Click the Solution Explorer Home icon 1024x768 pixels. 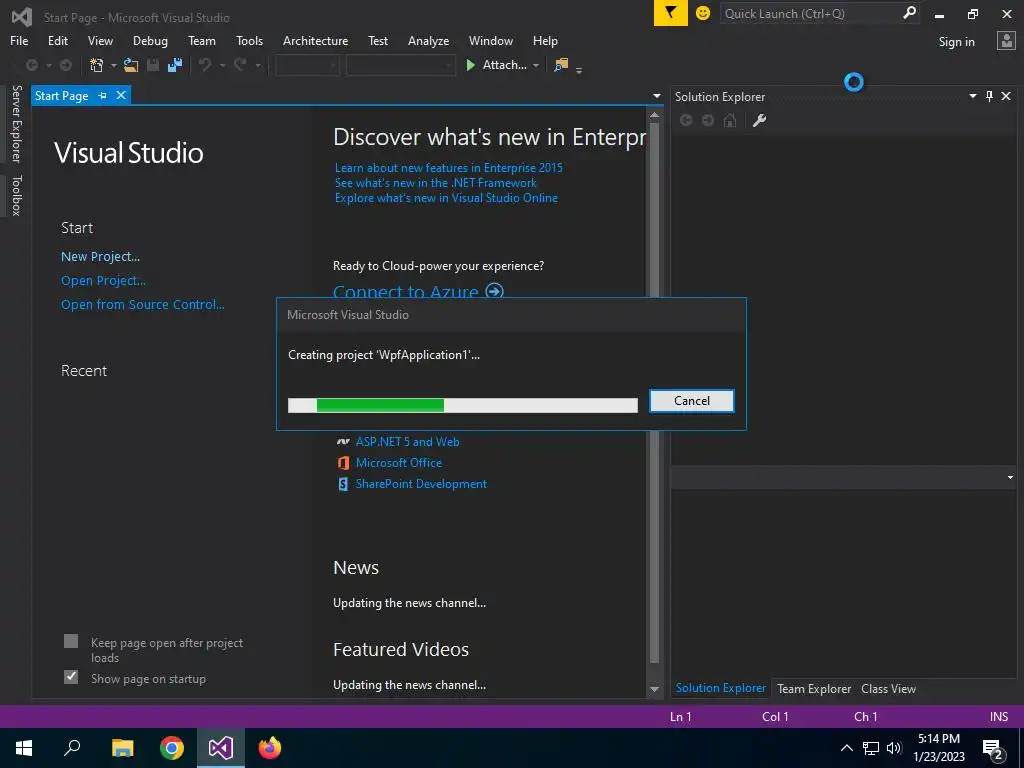[x=730, y=120]
